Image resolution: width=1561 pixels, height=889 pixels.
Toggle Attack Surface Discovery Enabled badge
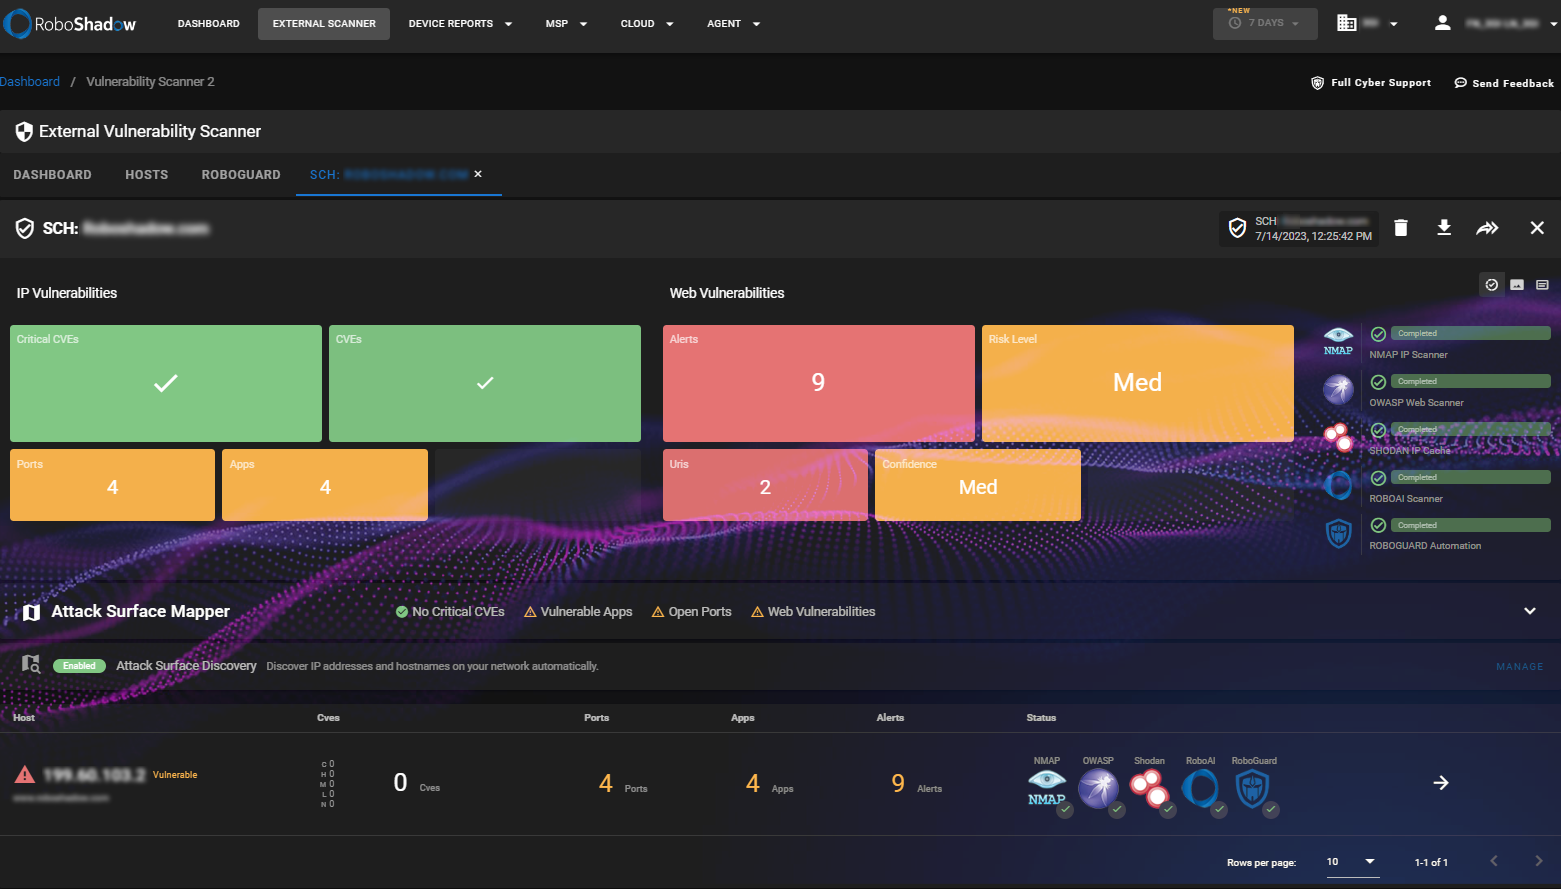(79, 665)
